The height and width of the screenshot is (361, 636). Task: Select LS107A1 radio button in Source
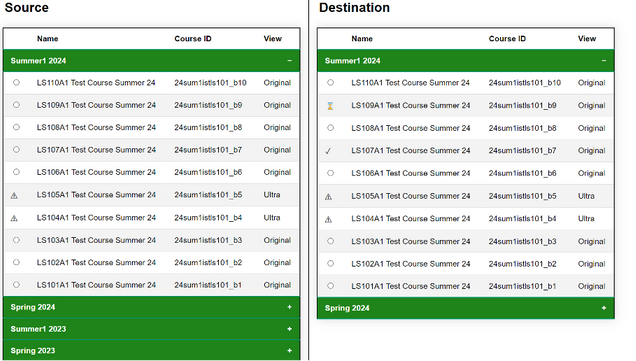pos(16,149)
